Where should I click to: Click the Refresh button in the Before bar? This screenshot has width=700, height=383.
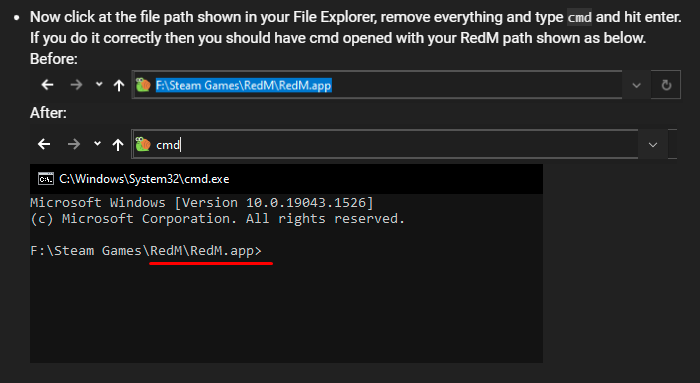(666, 85)
